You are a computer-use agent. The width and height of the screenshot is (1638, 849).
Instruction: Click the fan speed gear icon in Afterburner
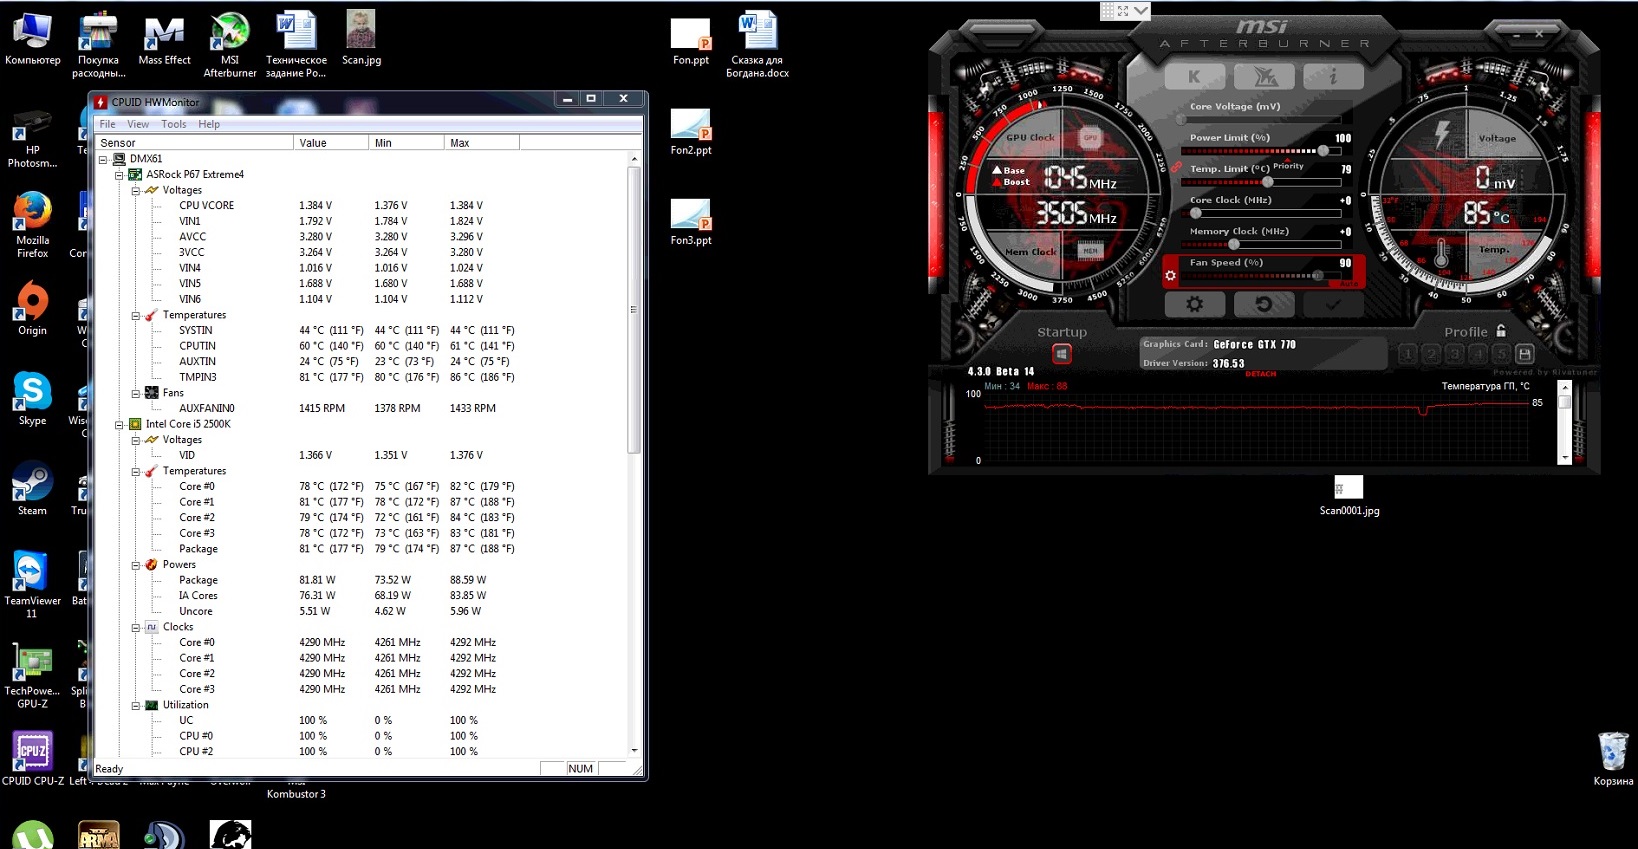[x=1171, y=275]
